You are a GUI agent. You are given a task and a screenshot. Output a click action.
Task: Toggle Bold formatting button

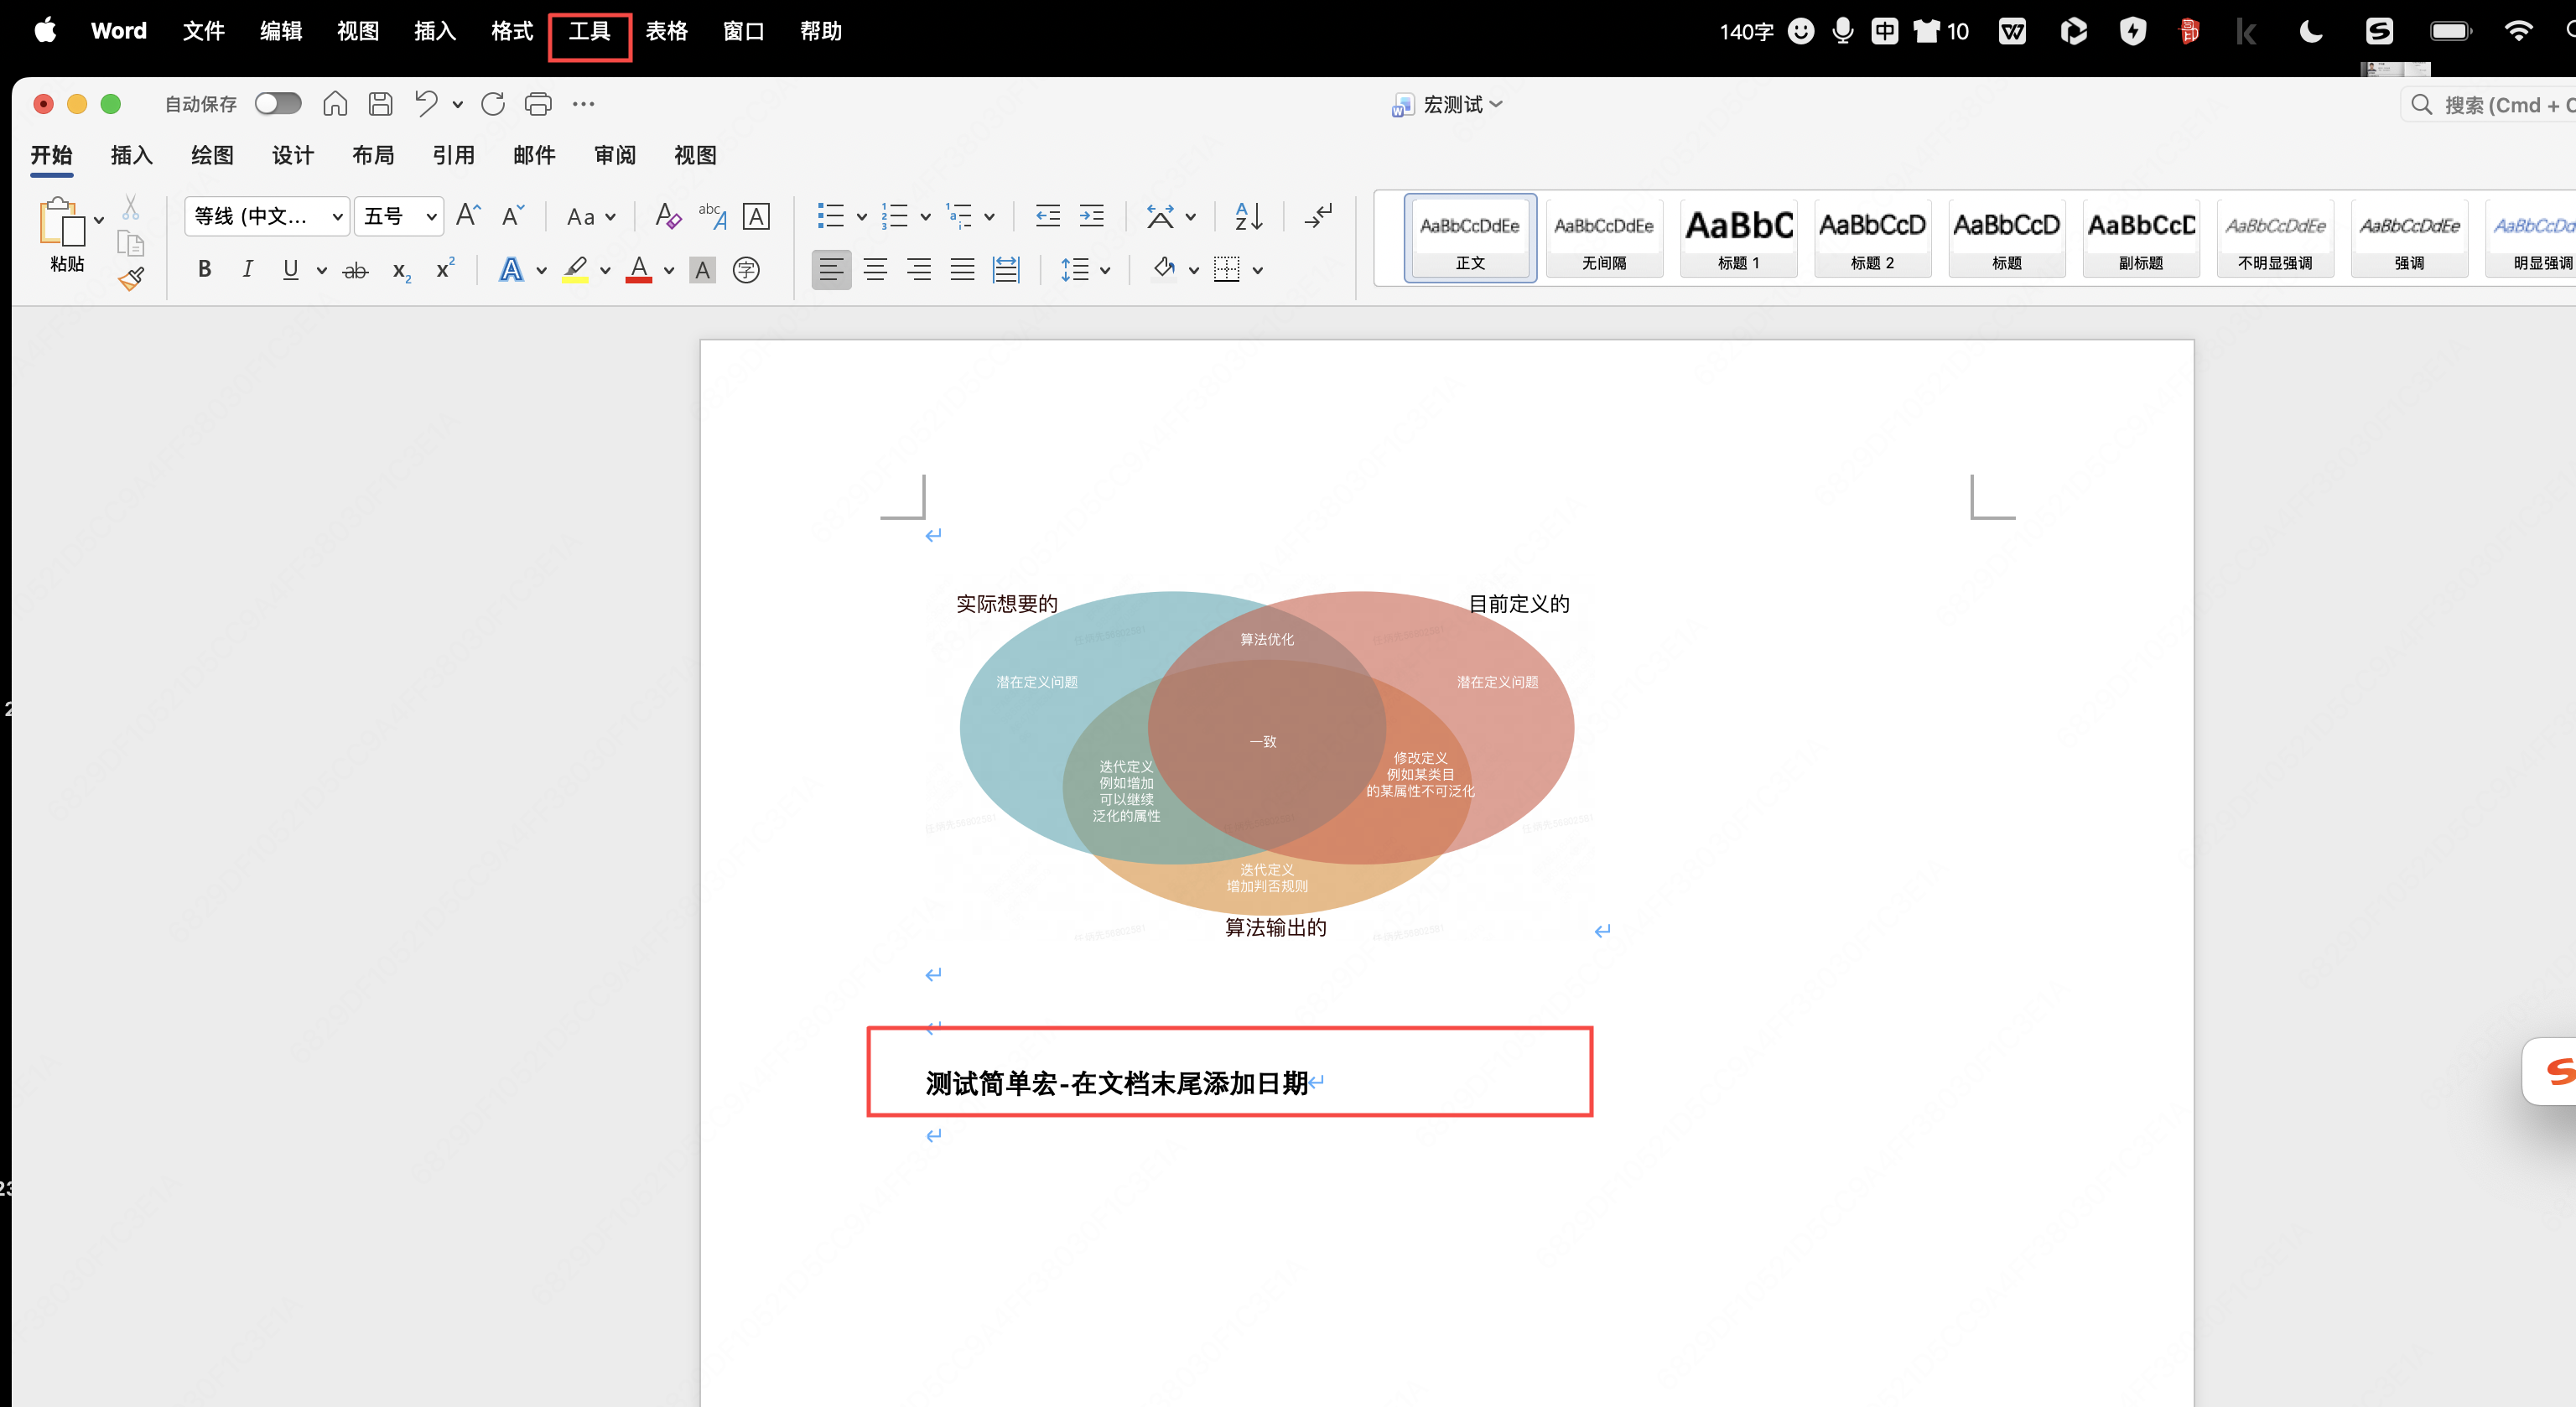[x=204, y=270]
